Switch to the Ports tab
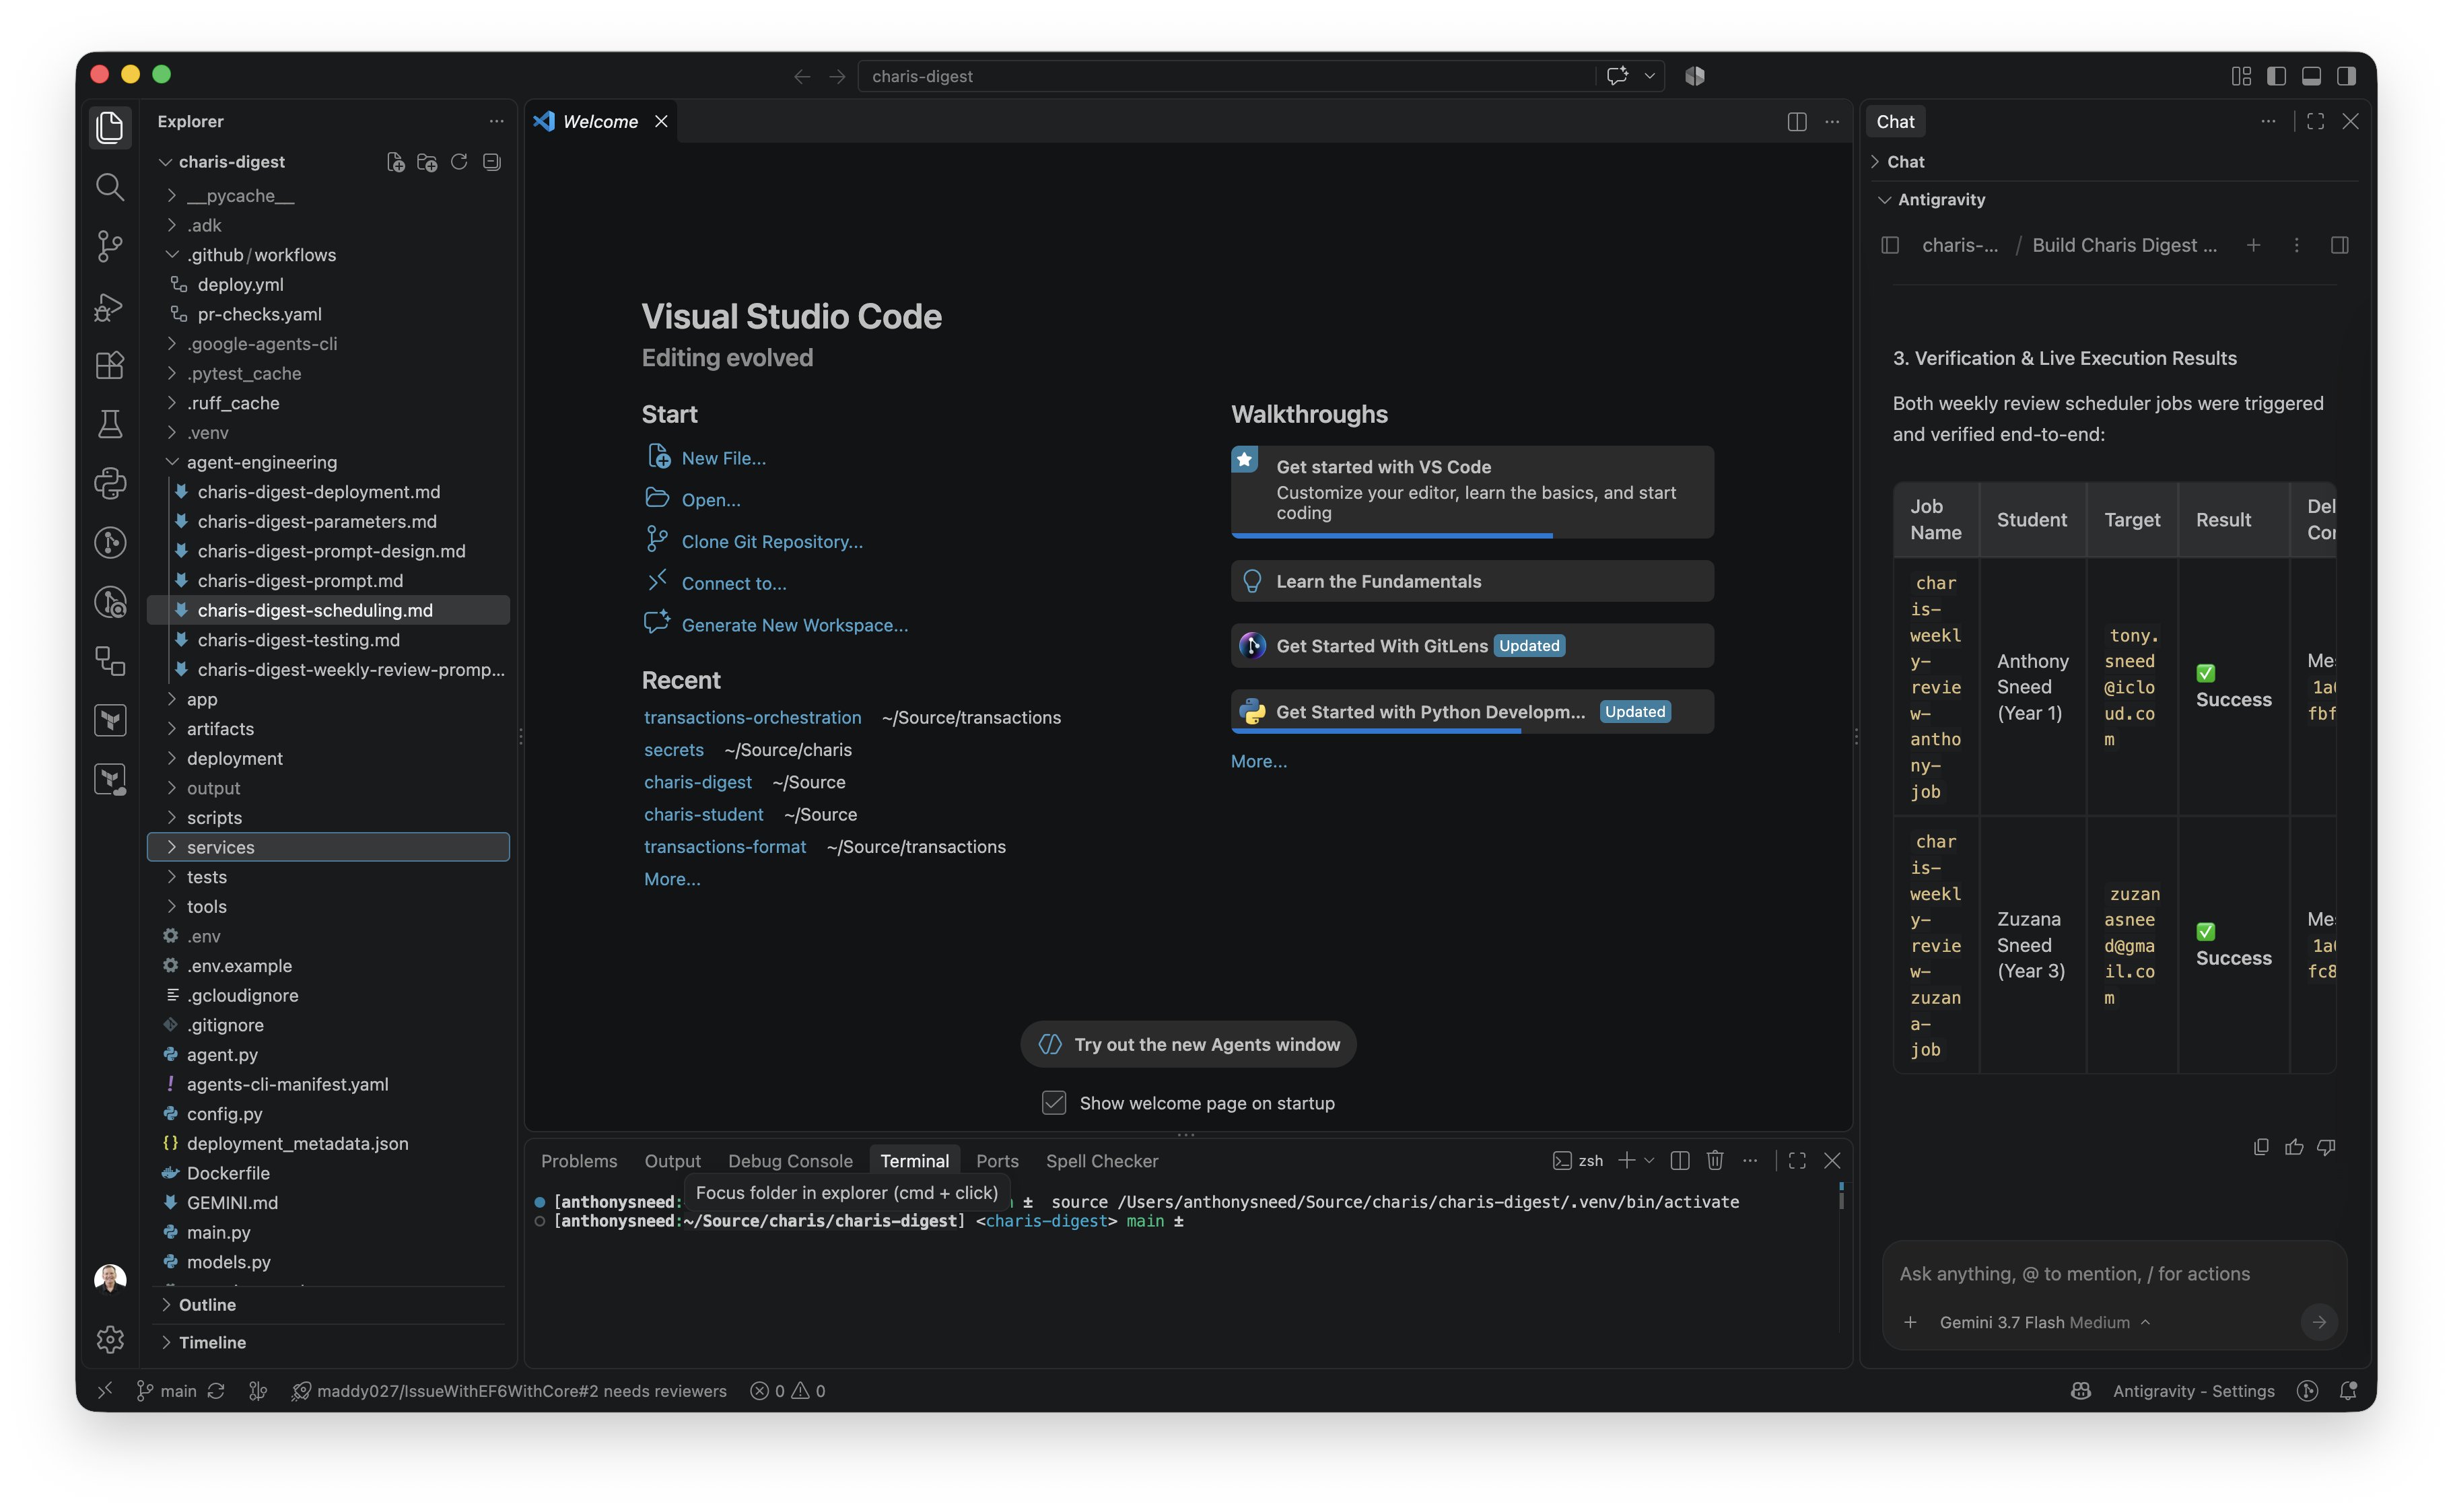Image resolution: width=2453 pixels, height=1512 pixels. [x=997, y=1161]
